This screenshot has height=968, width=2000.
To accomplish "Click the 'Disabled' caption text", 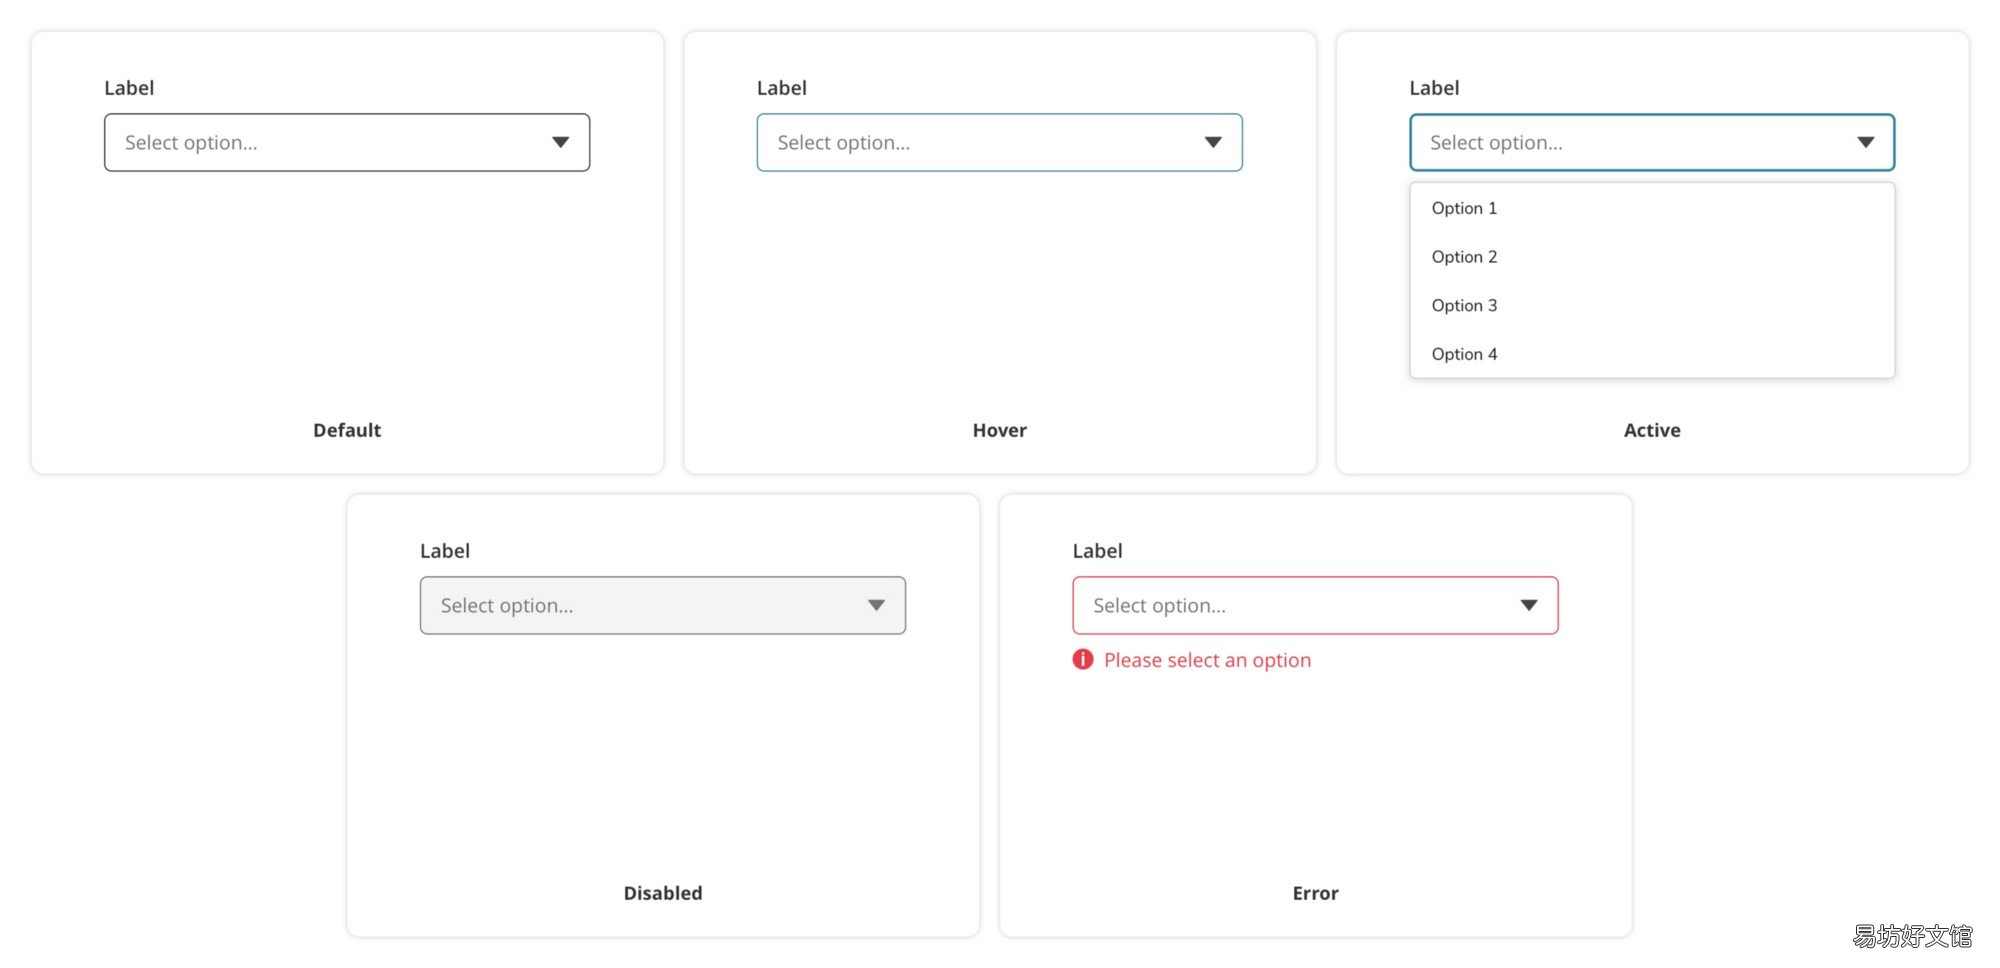I will [663, 893].
